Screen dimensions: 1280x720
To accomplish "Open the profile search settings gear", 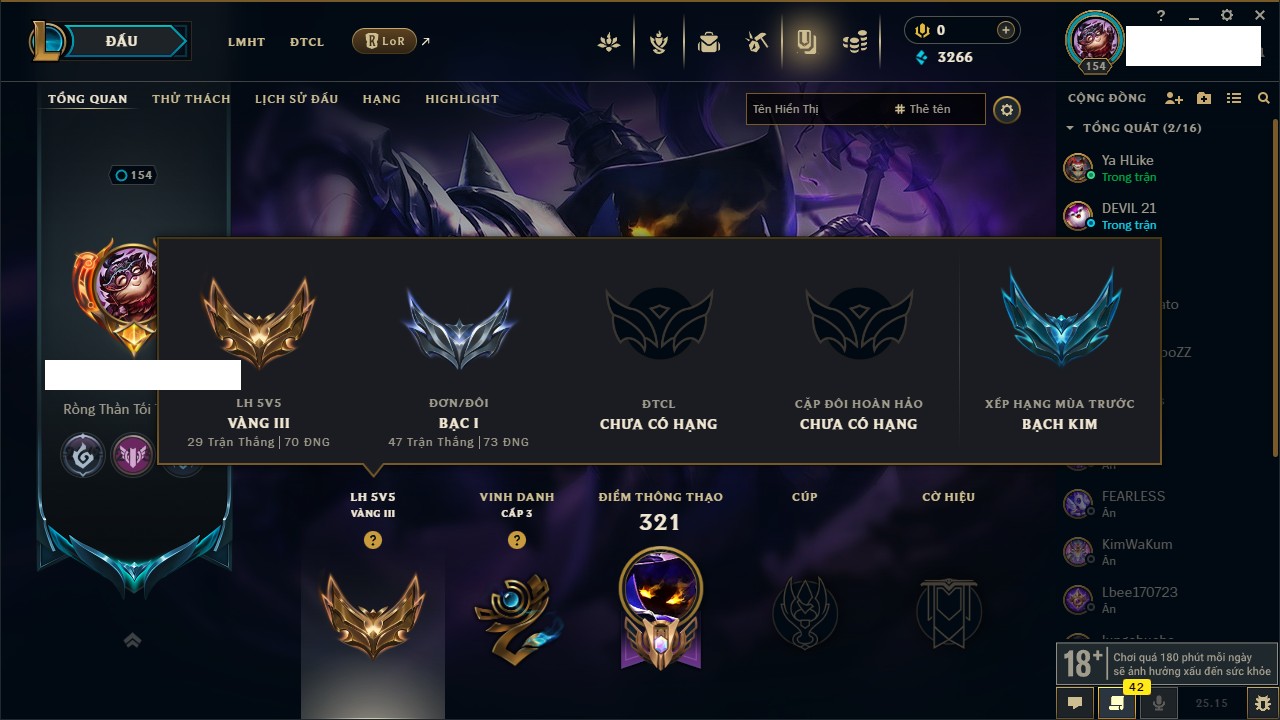I will [1007, 109].
